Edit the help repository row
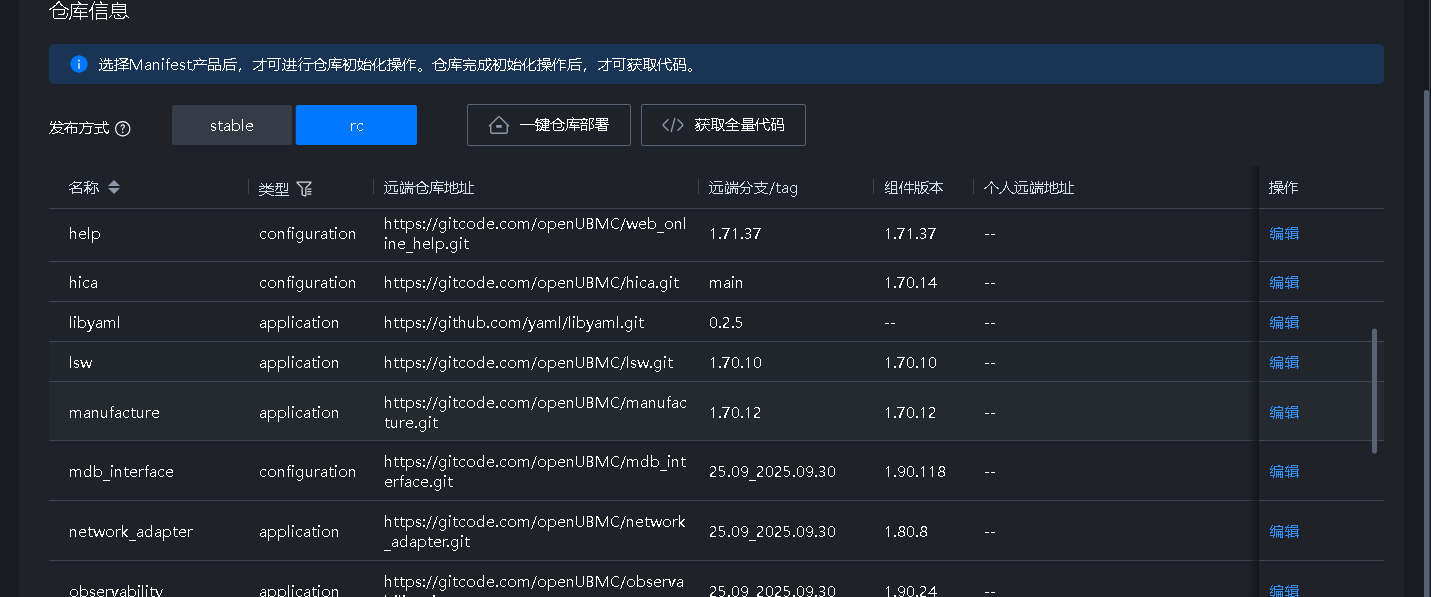1431x597 pixels. [1284, 234]
